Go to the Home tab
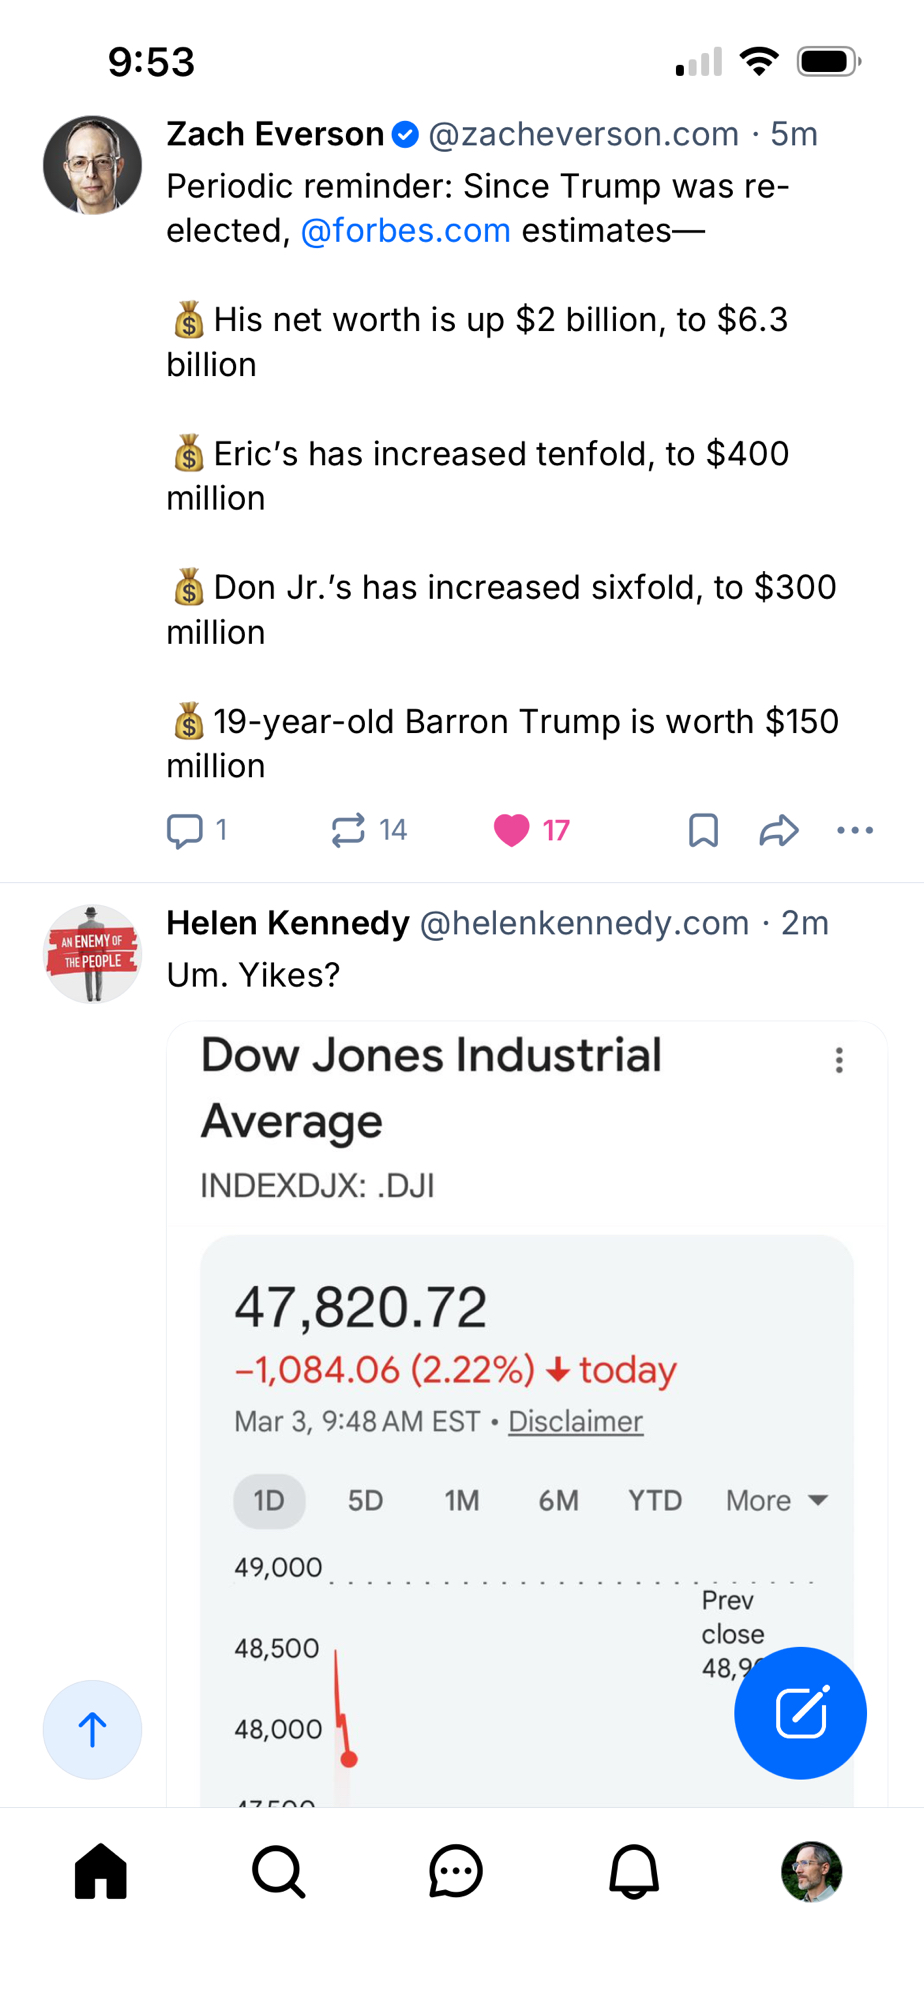The image size is (924, 2000). (x=101, y=1871)
